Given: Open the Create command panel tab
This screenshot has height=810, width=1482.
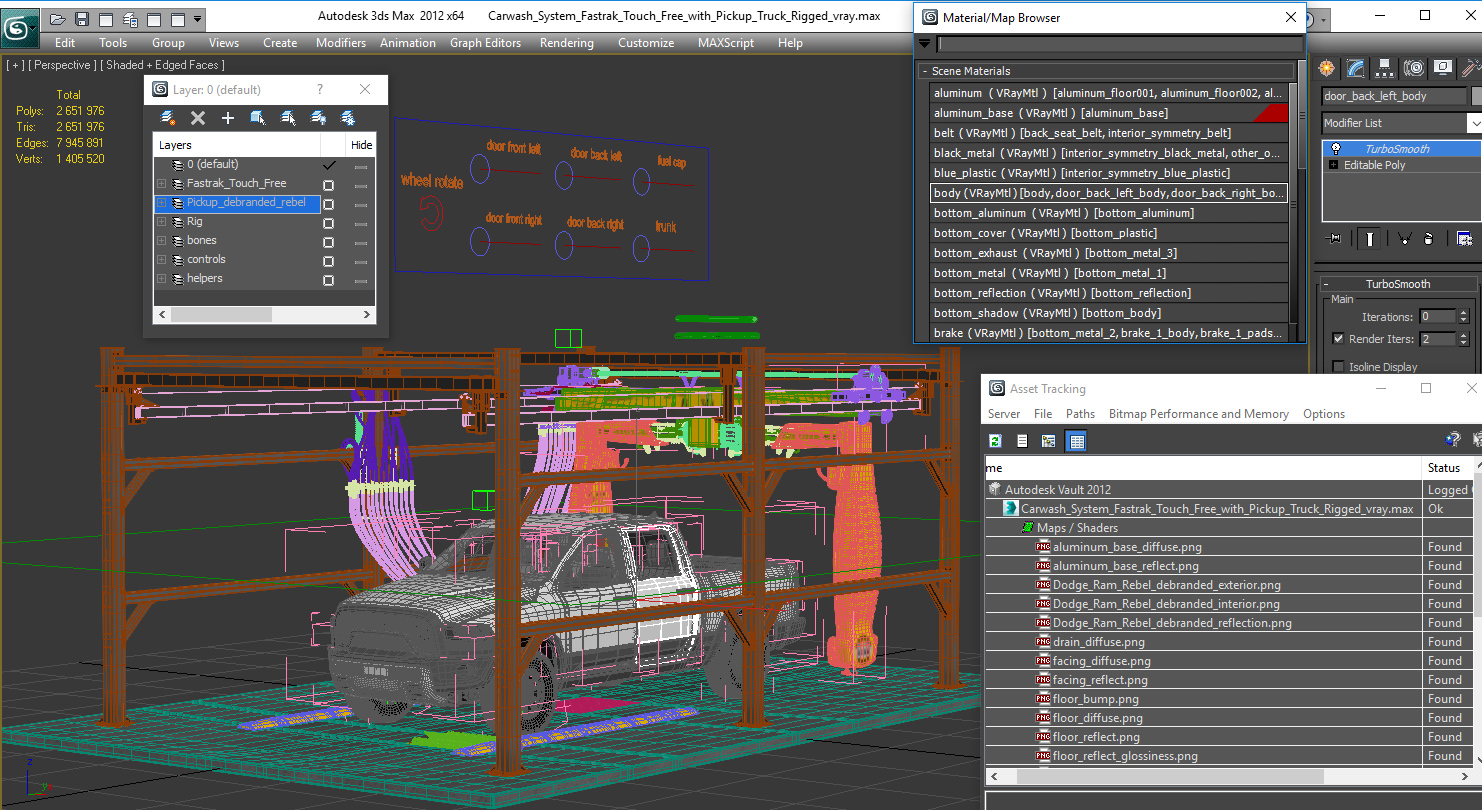Looking at the screenshot, I should 1326,68.
